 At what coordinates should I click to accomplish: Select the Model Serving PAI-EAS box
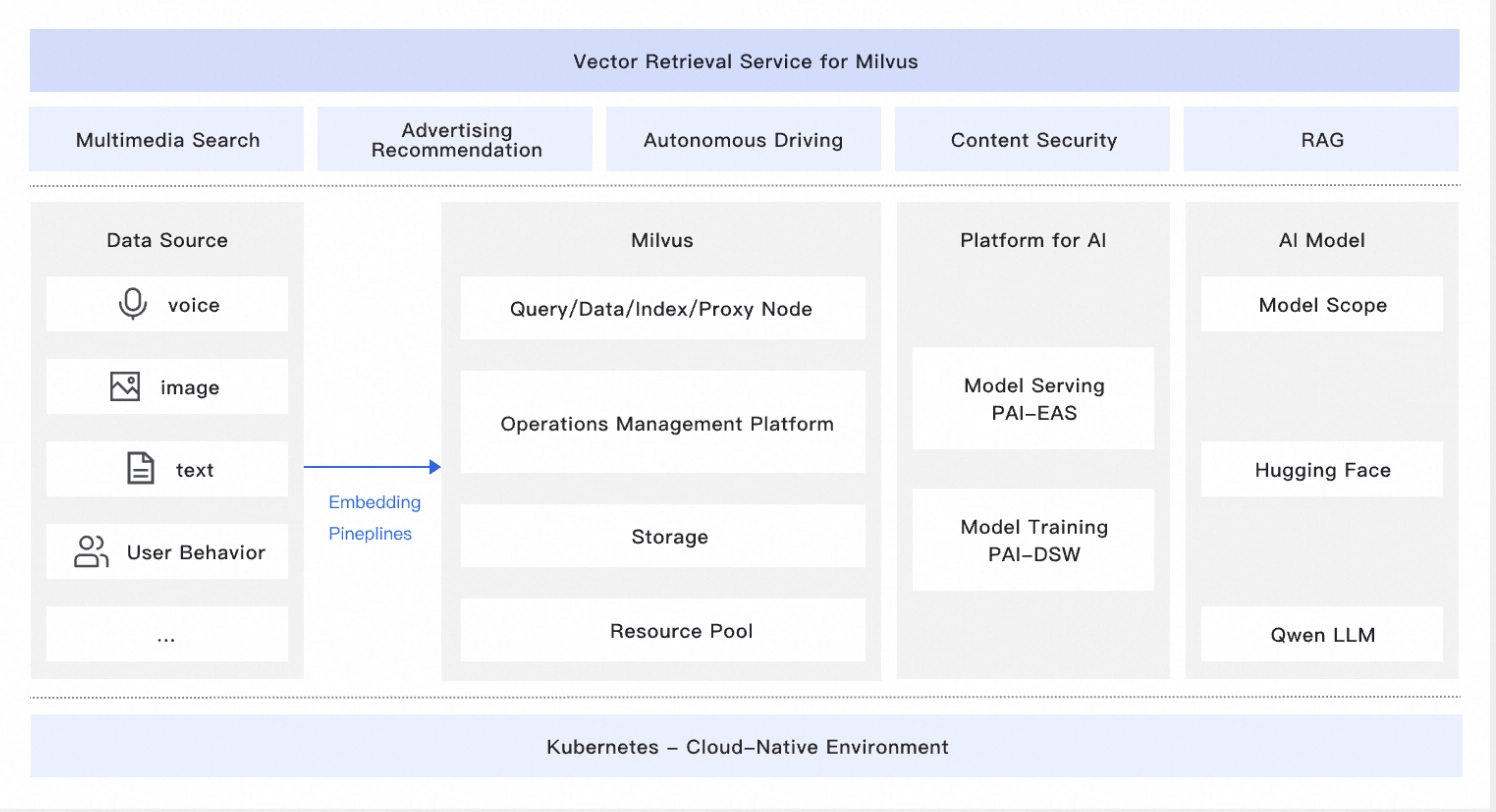(1033, 398)
